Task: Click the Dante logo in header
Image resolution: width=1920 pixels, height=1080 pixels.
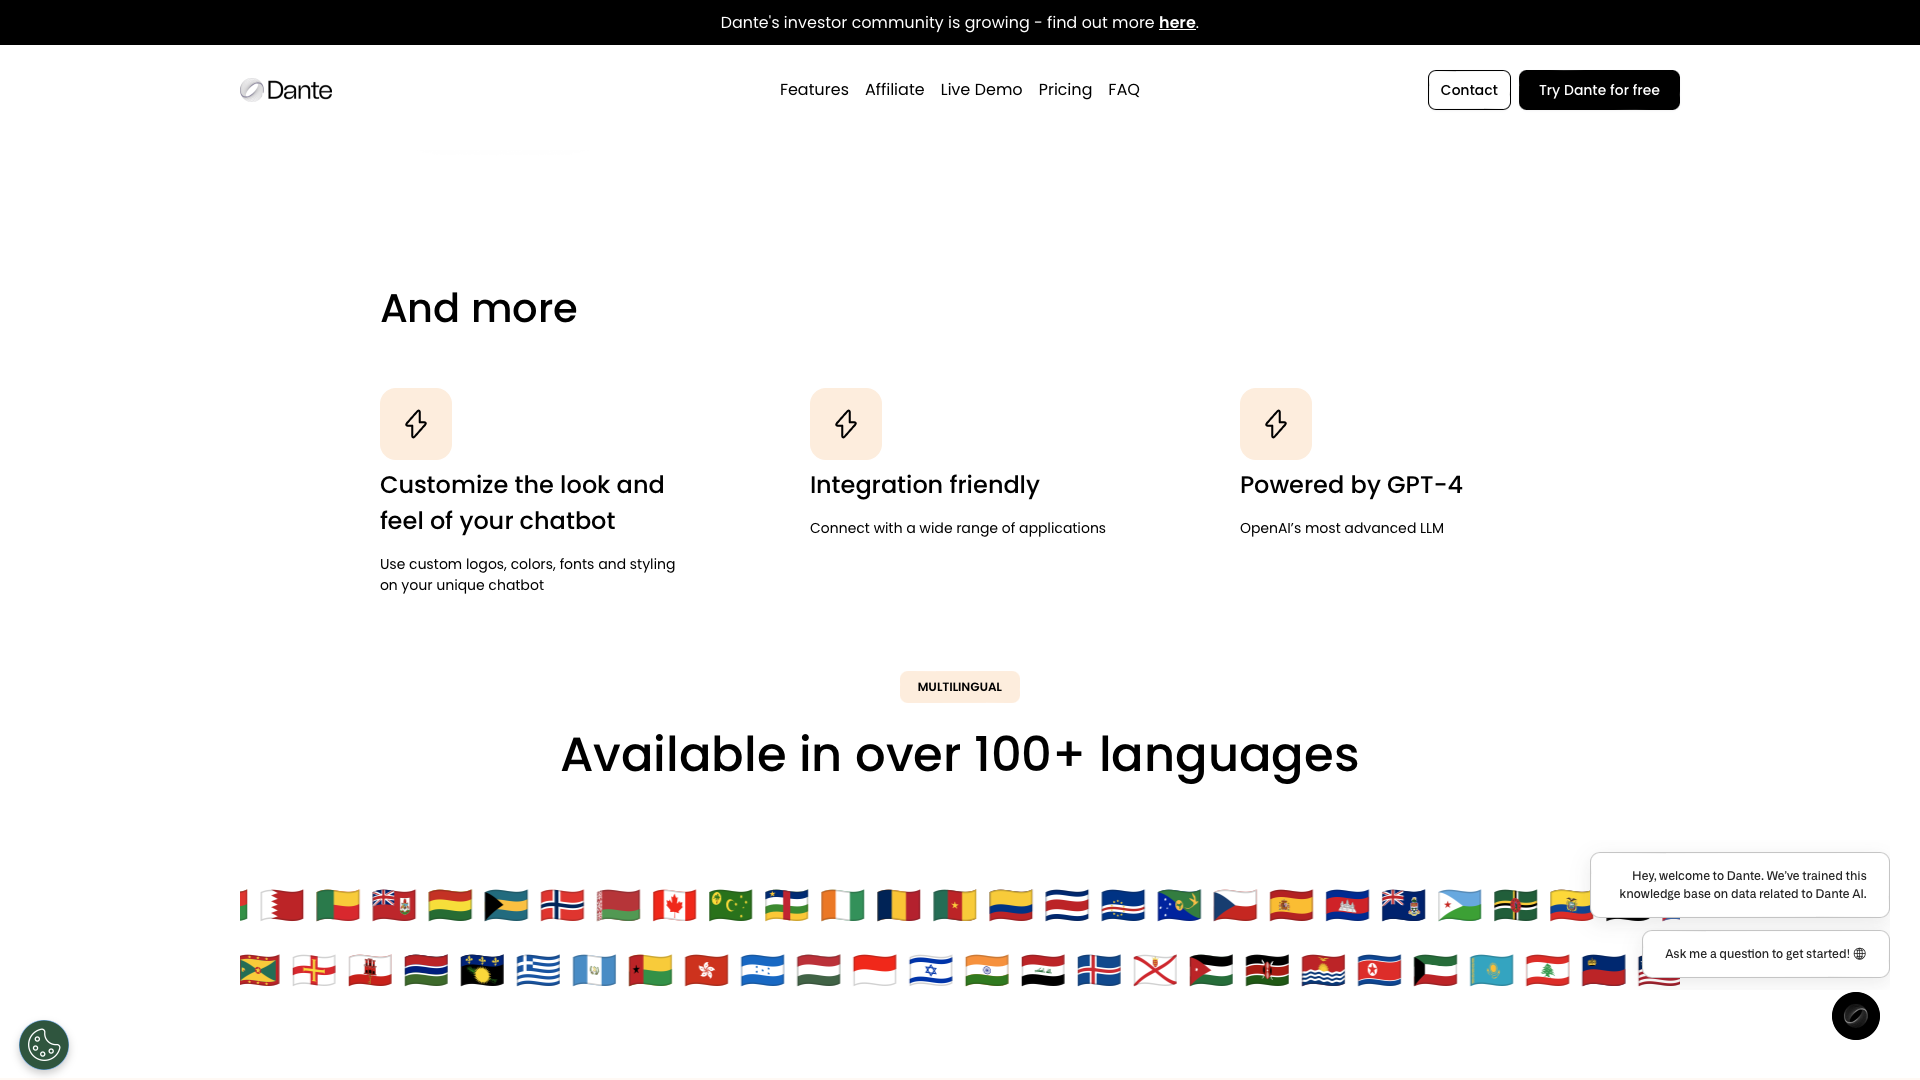Action: click(x=286, y=90)
